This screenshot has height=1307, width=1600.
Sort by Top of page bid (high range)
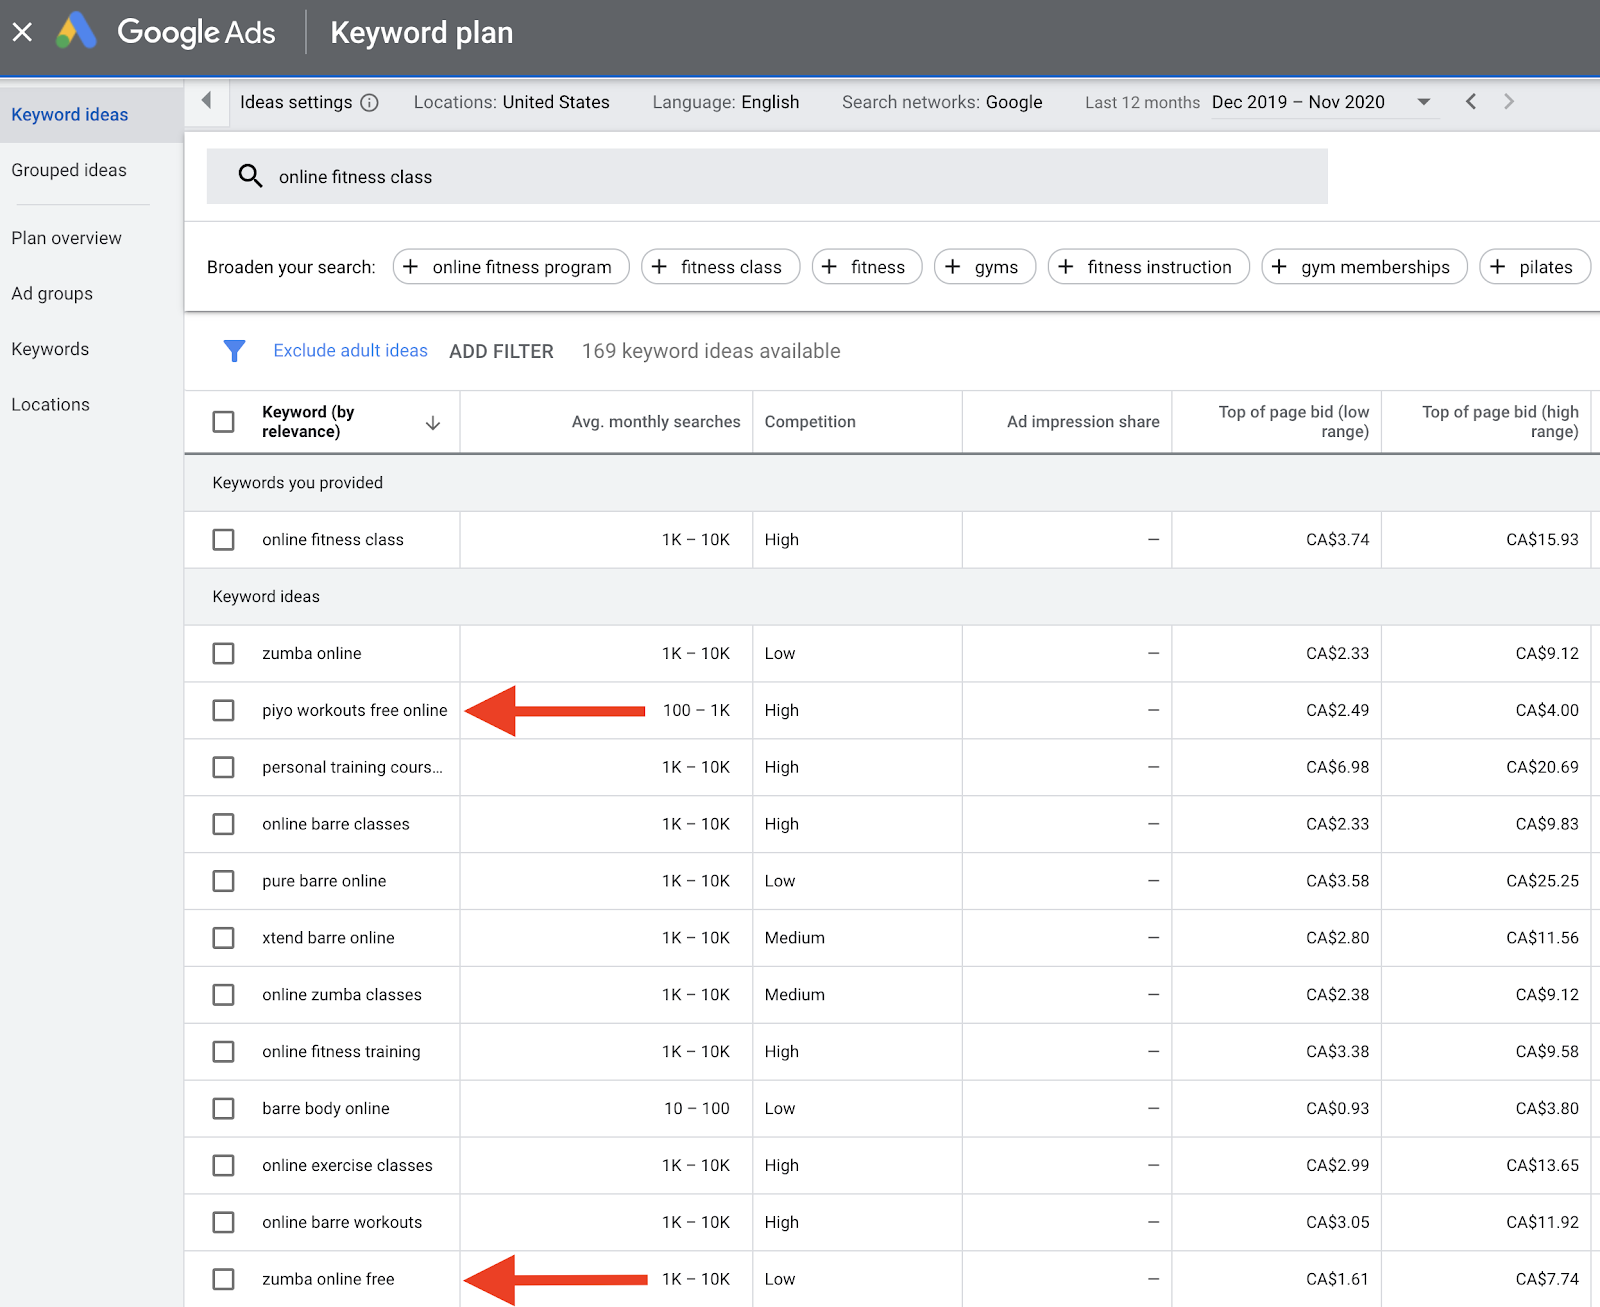pos(1500,422)
